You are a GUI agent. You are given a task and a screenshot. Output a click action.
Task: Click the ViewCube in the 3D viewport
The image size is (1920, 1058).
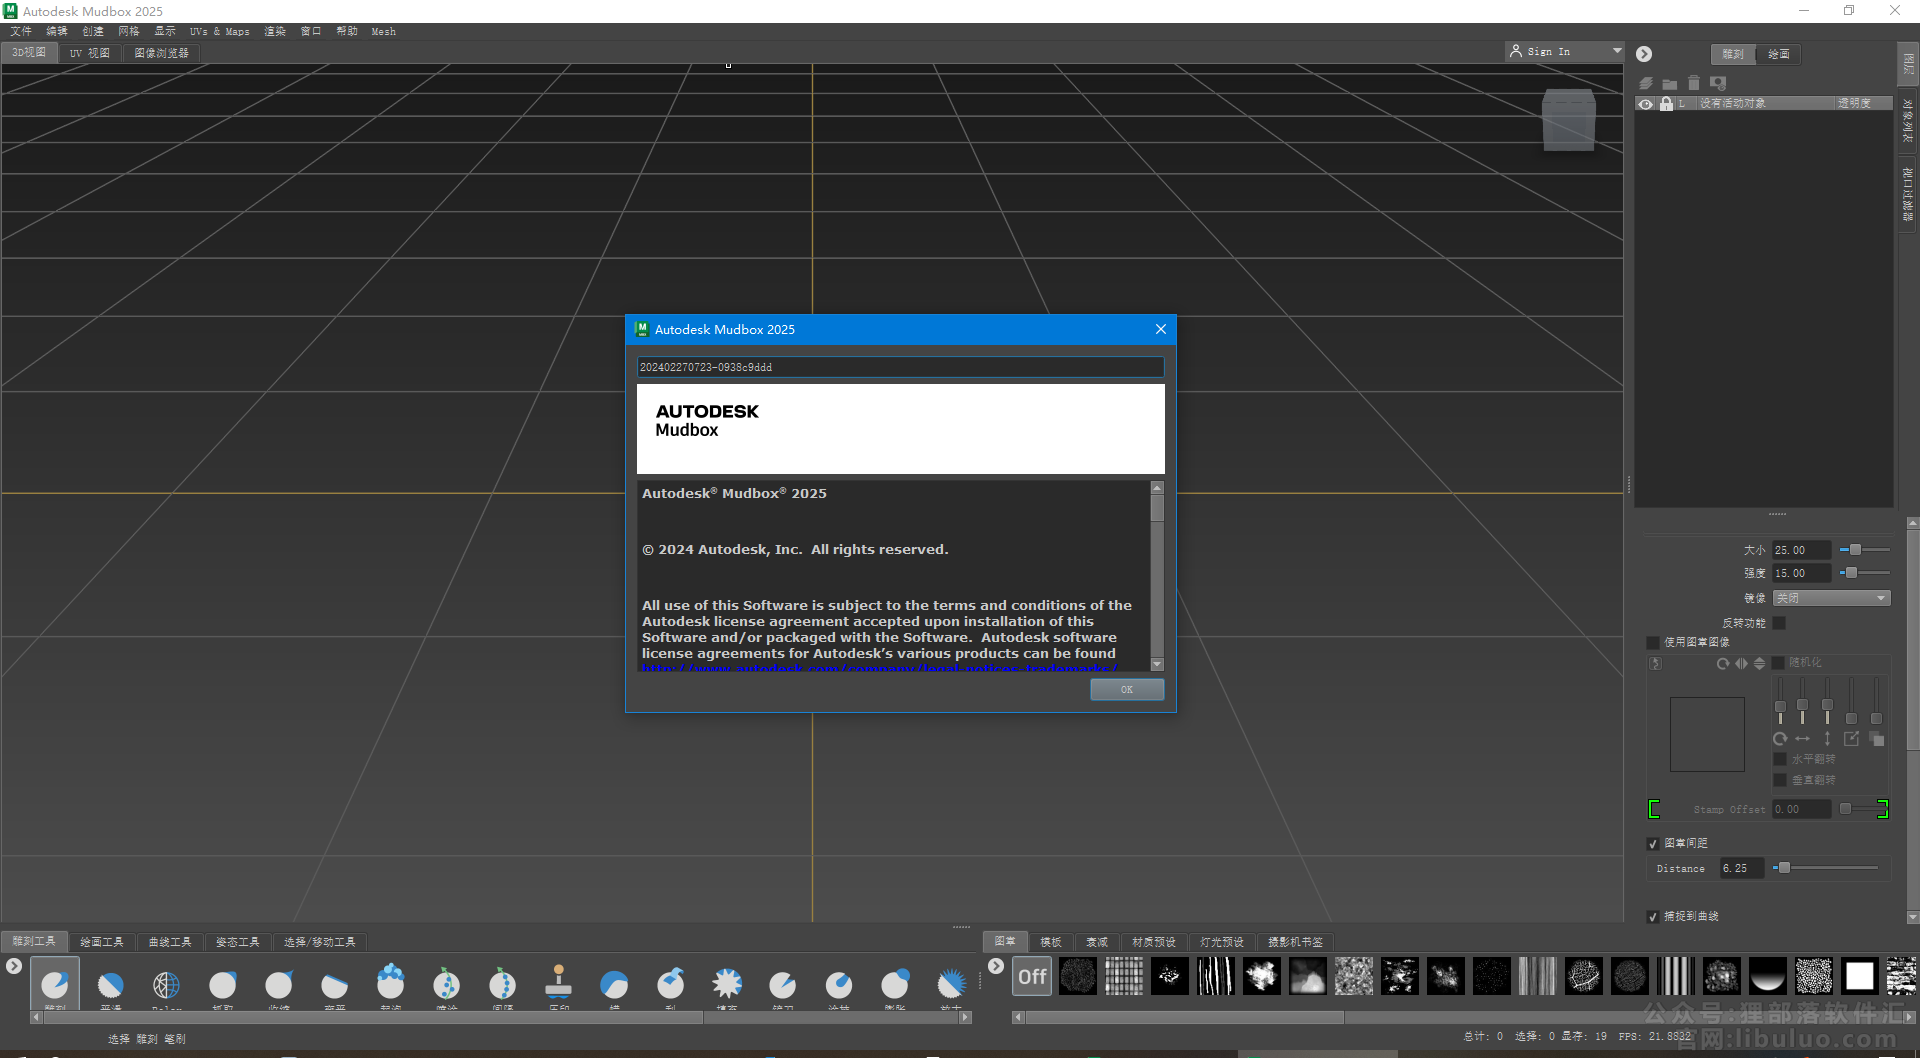coord(1569,120)
